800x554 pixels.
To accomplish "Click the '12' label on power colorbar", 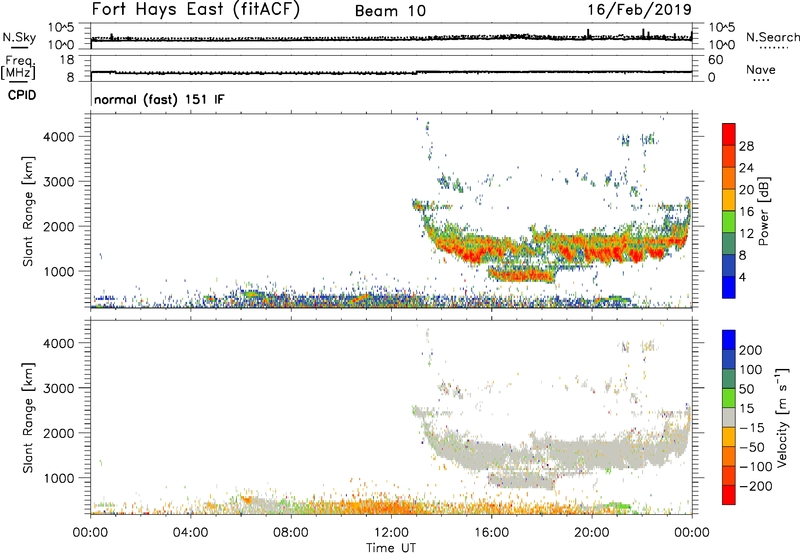I will point(746,234).
